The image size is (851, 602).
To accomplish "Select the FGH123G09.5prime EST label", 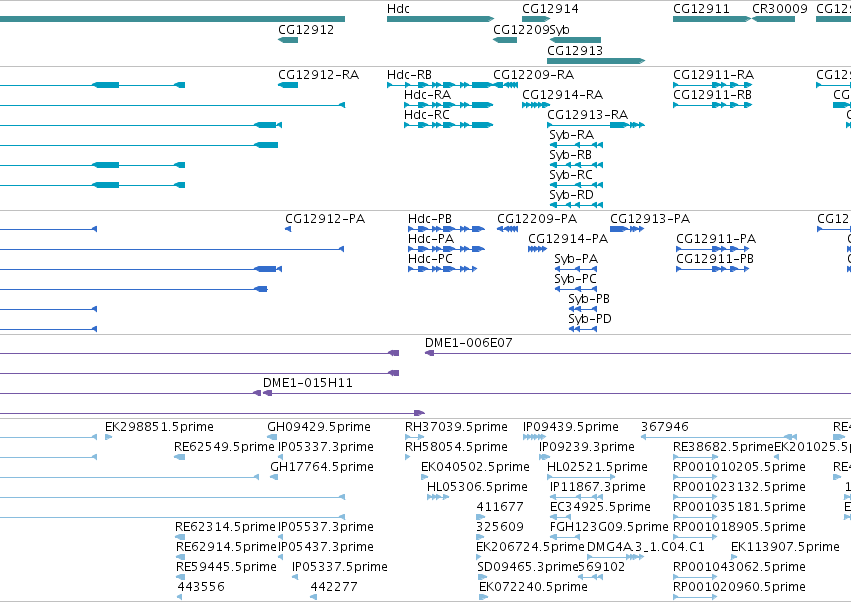I will pyautogui.click(x=609, y=527).
